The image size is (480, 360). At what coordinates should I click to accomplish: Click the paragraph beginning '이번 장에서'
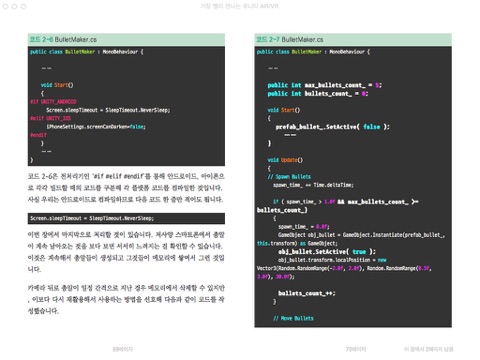[x=126, y=252]
